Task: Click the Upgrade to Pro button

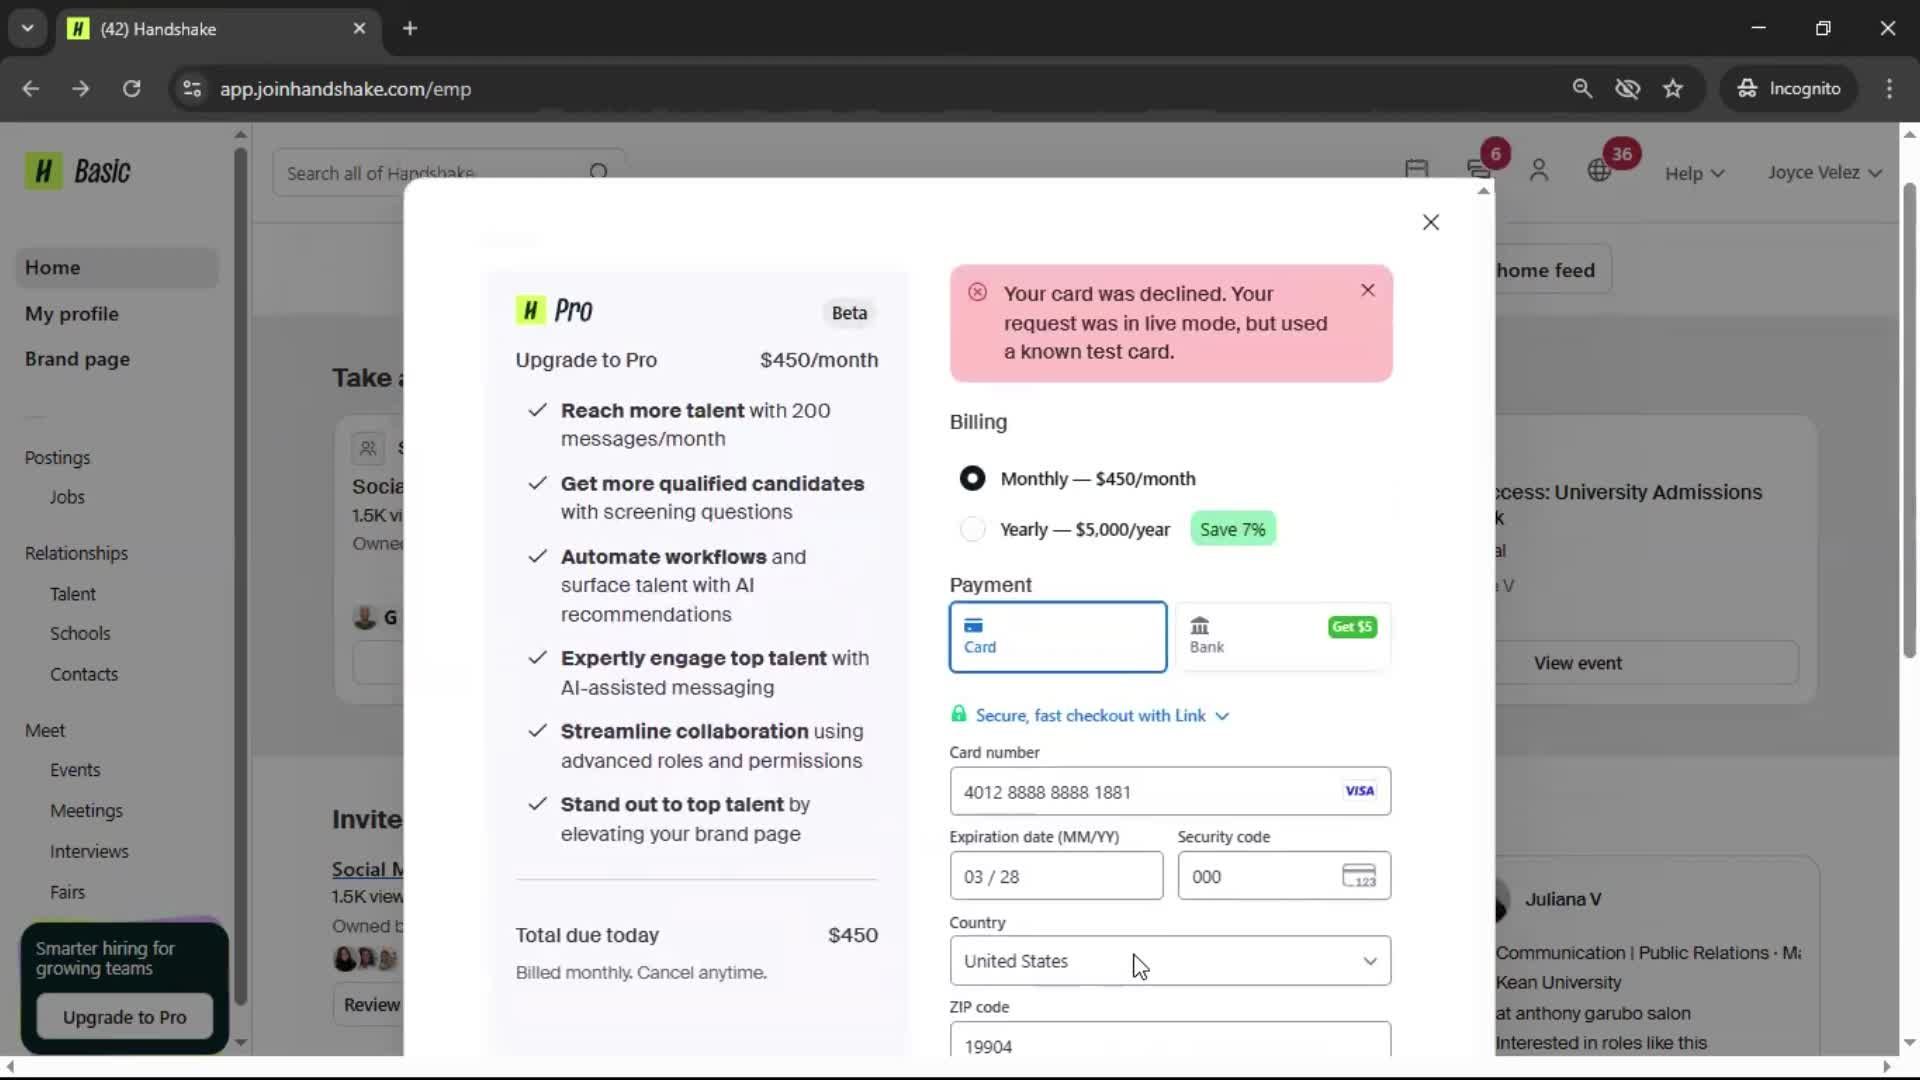Action: tap(125, 1017)
